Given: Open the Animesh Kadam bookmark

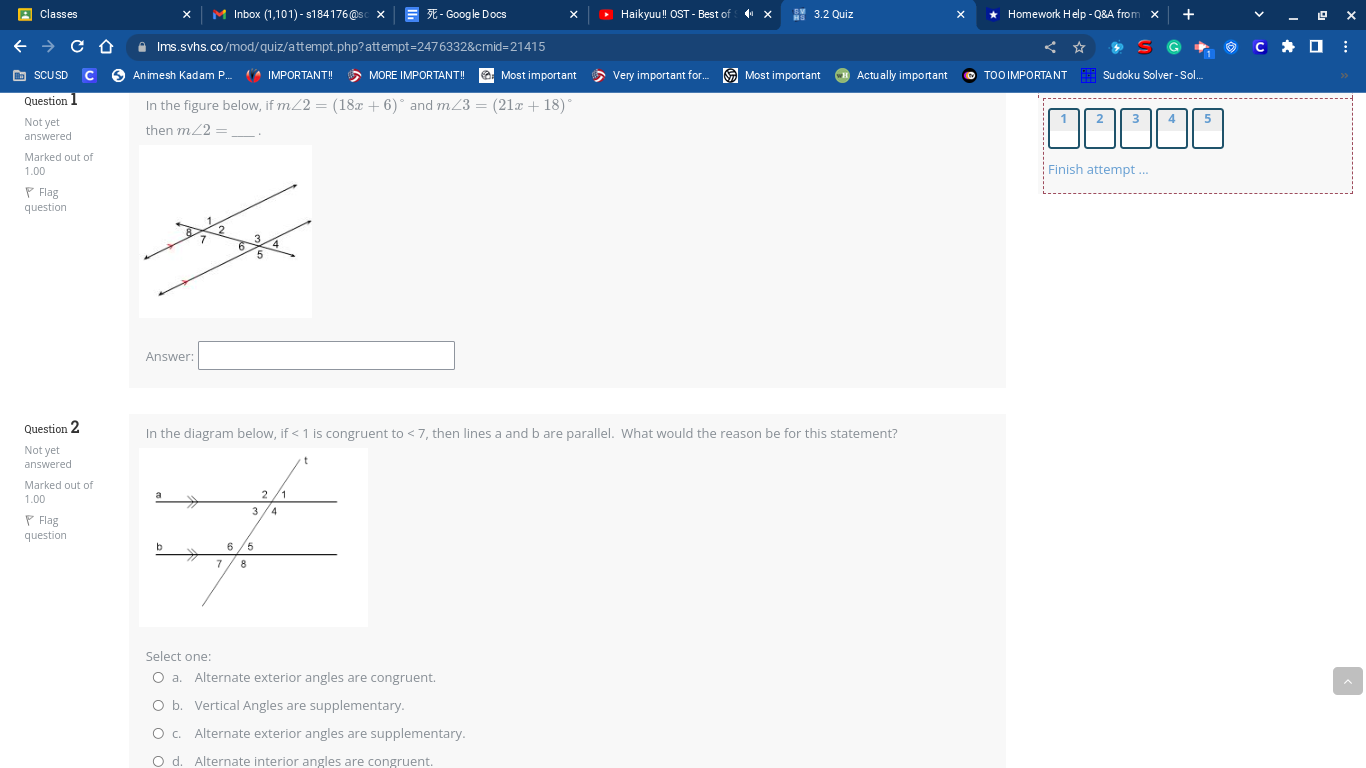Looking at the screenshot, I should coord(171,75).
